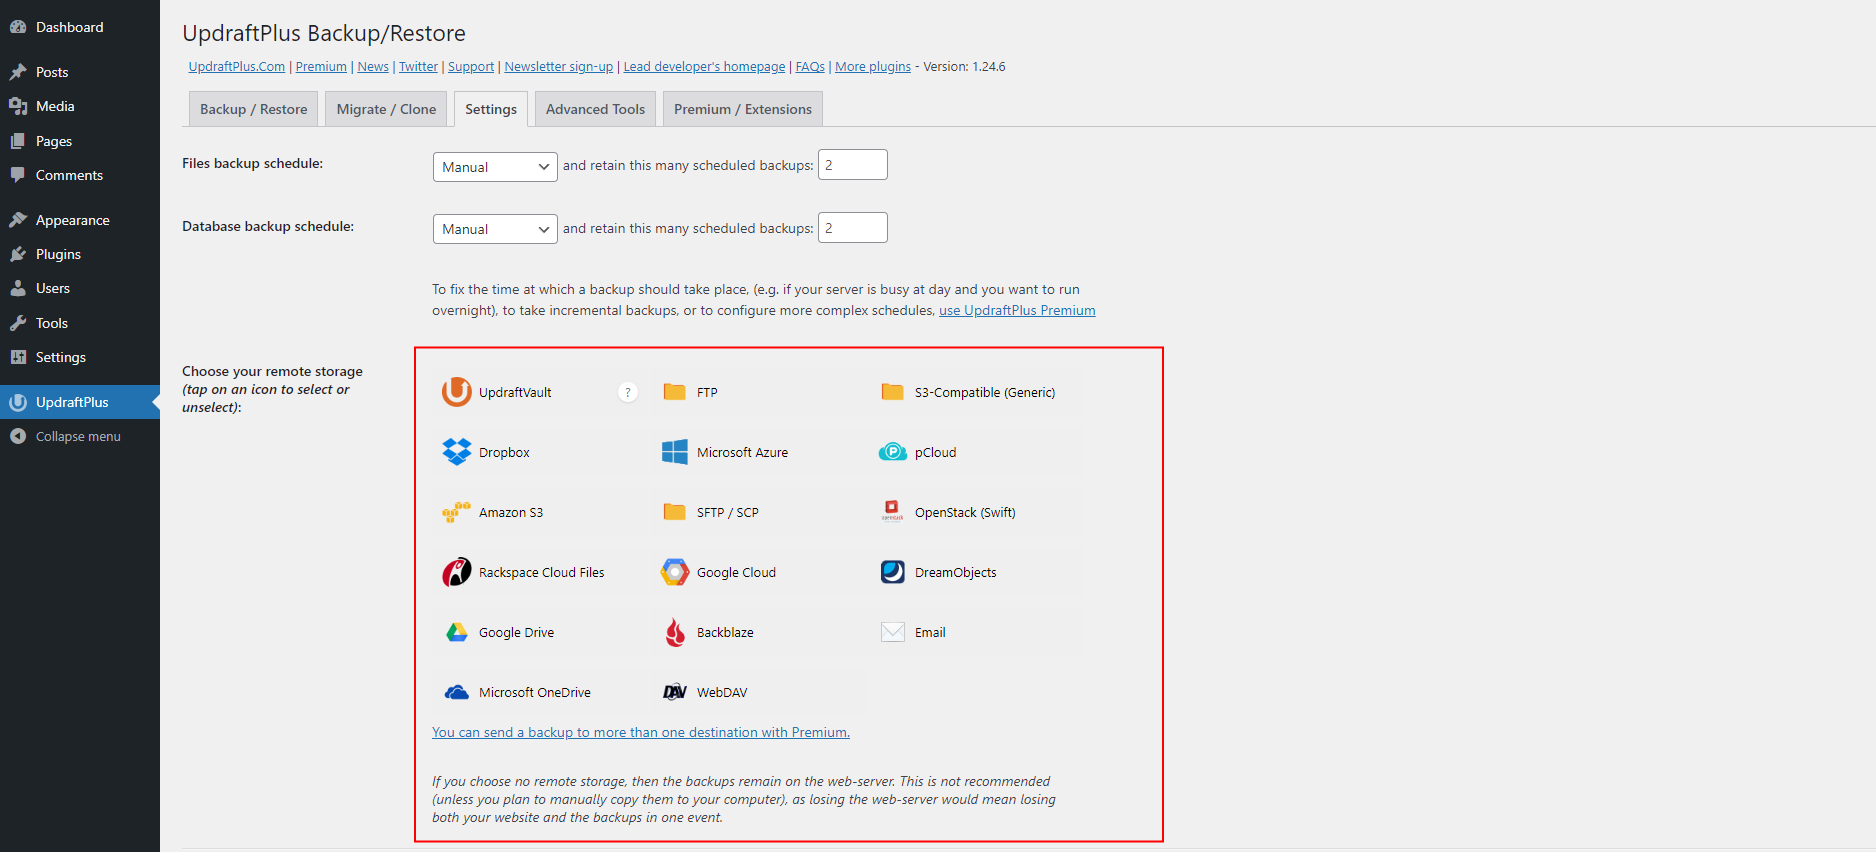The image size is (1876, 852).
Task: Open the FAQs link in header
Action: [810, 66]
